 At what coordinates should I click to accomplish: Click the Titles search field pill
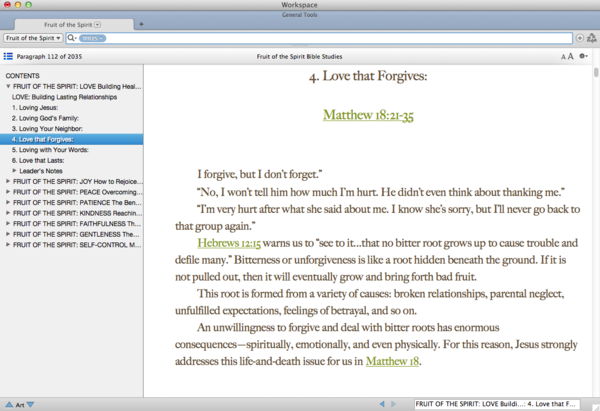(x=92, y=38)
